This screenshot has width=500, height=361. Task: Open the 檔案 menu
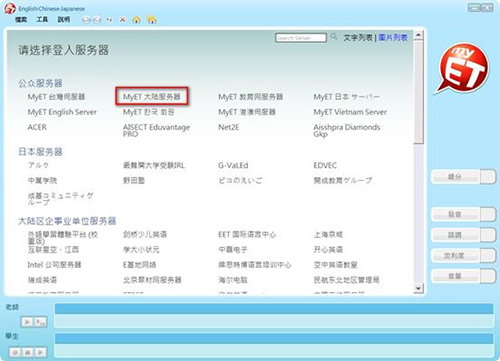[x=21, y=20]
